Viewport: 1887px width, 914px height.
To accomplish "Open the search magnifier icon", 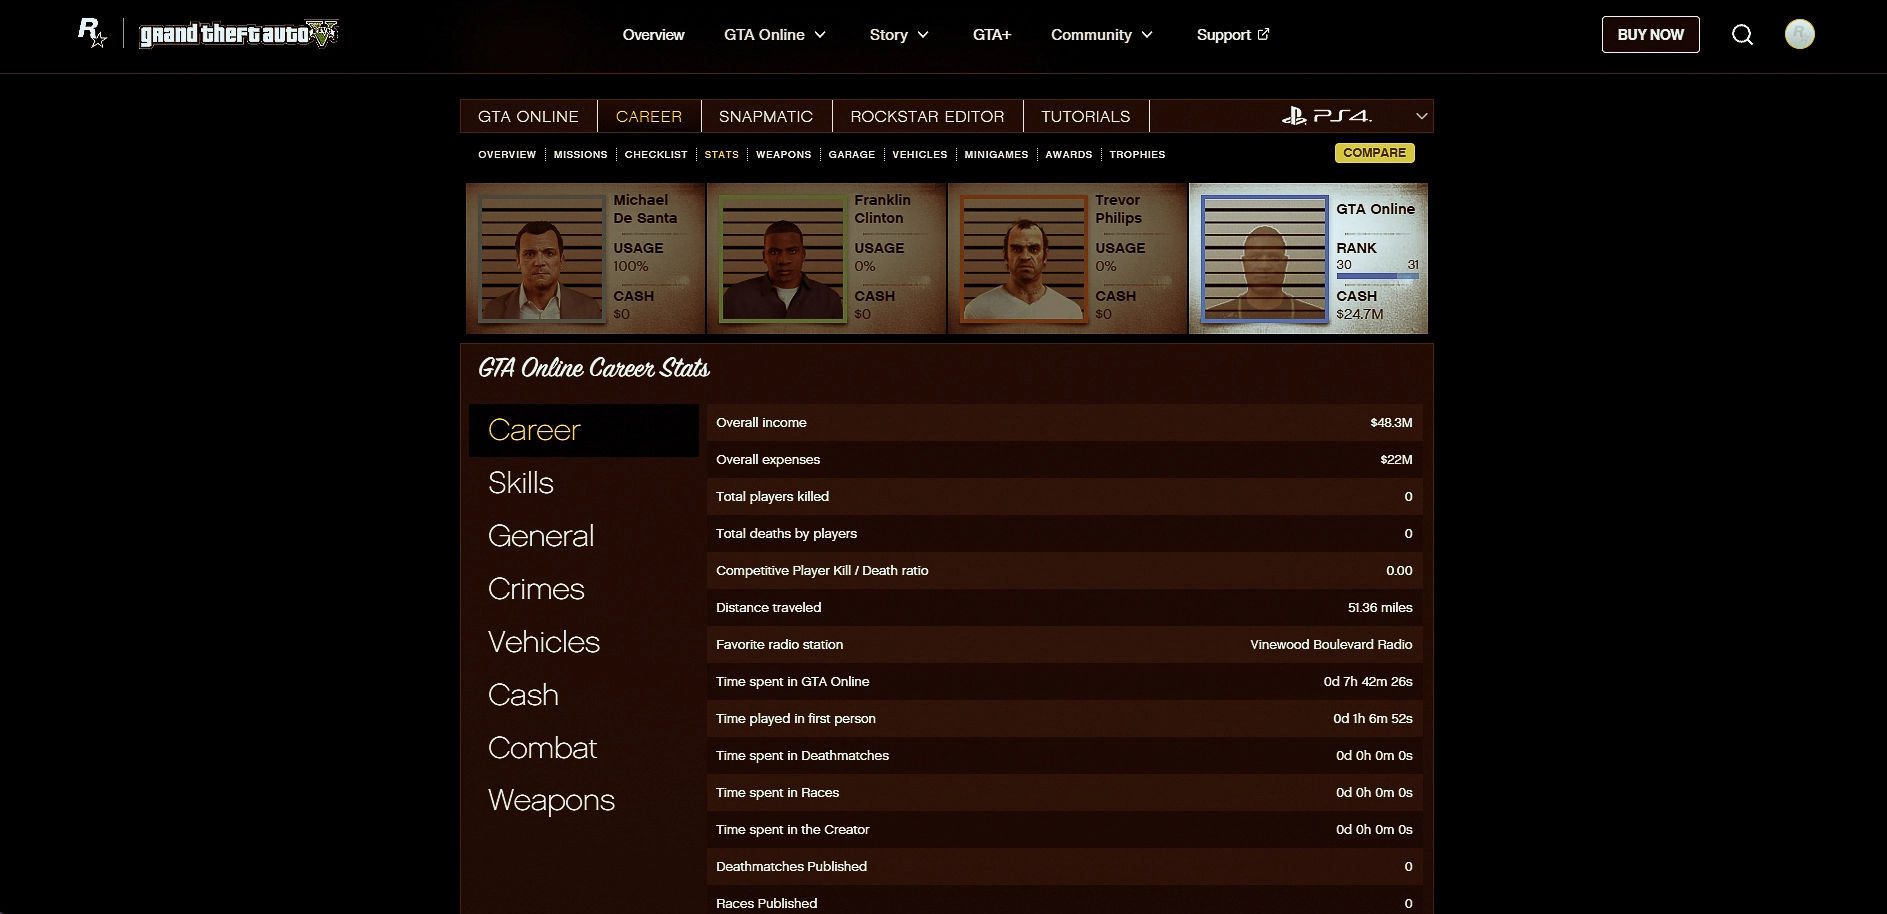I will [x=1742, y=35].
